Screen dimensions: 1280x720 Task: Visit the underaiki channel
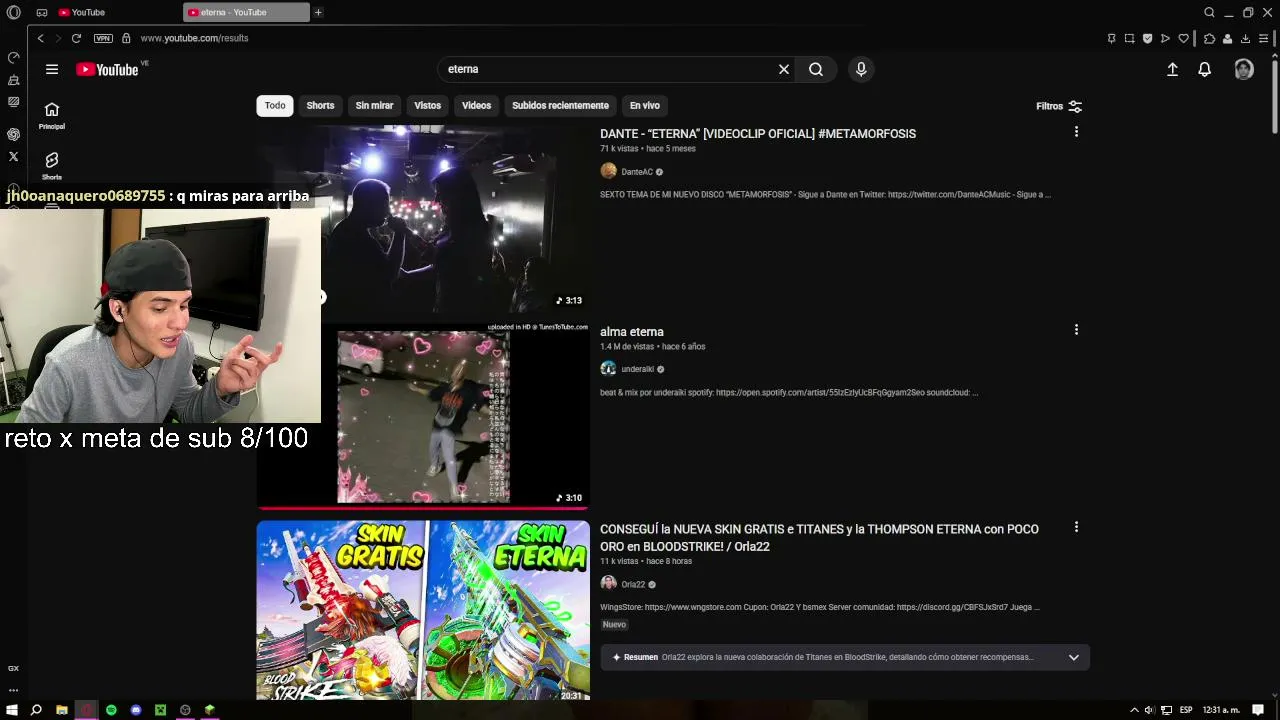pyautogui.click(x=638, y=369)
